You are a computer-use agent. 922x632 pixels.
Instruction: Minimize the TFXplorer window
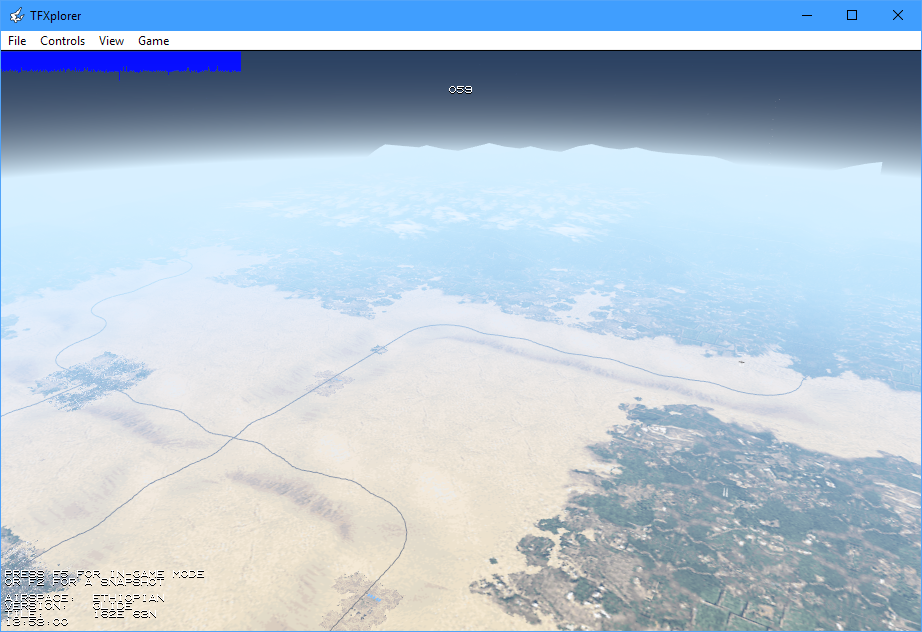(806, 15)
